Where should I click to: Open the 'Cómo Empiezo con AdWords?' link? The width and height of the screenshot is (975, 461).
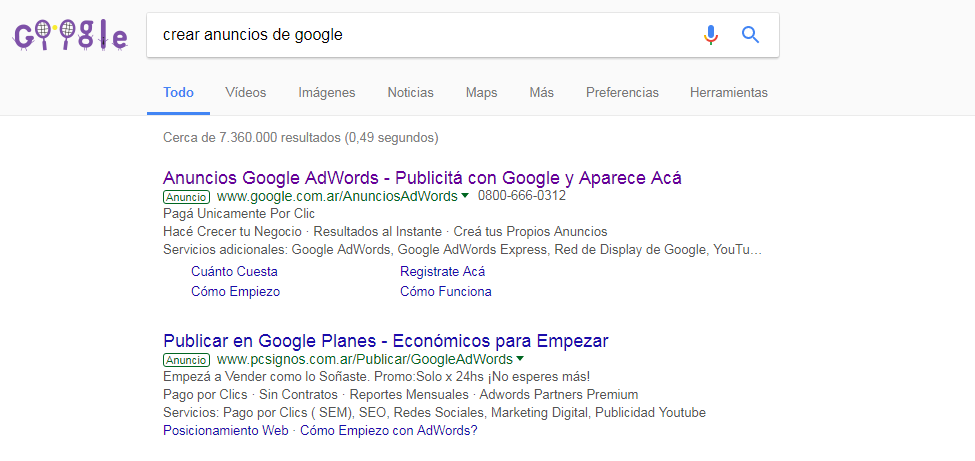coord(389,431)
